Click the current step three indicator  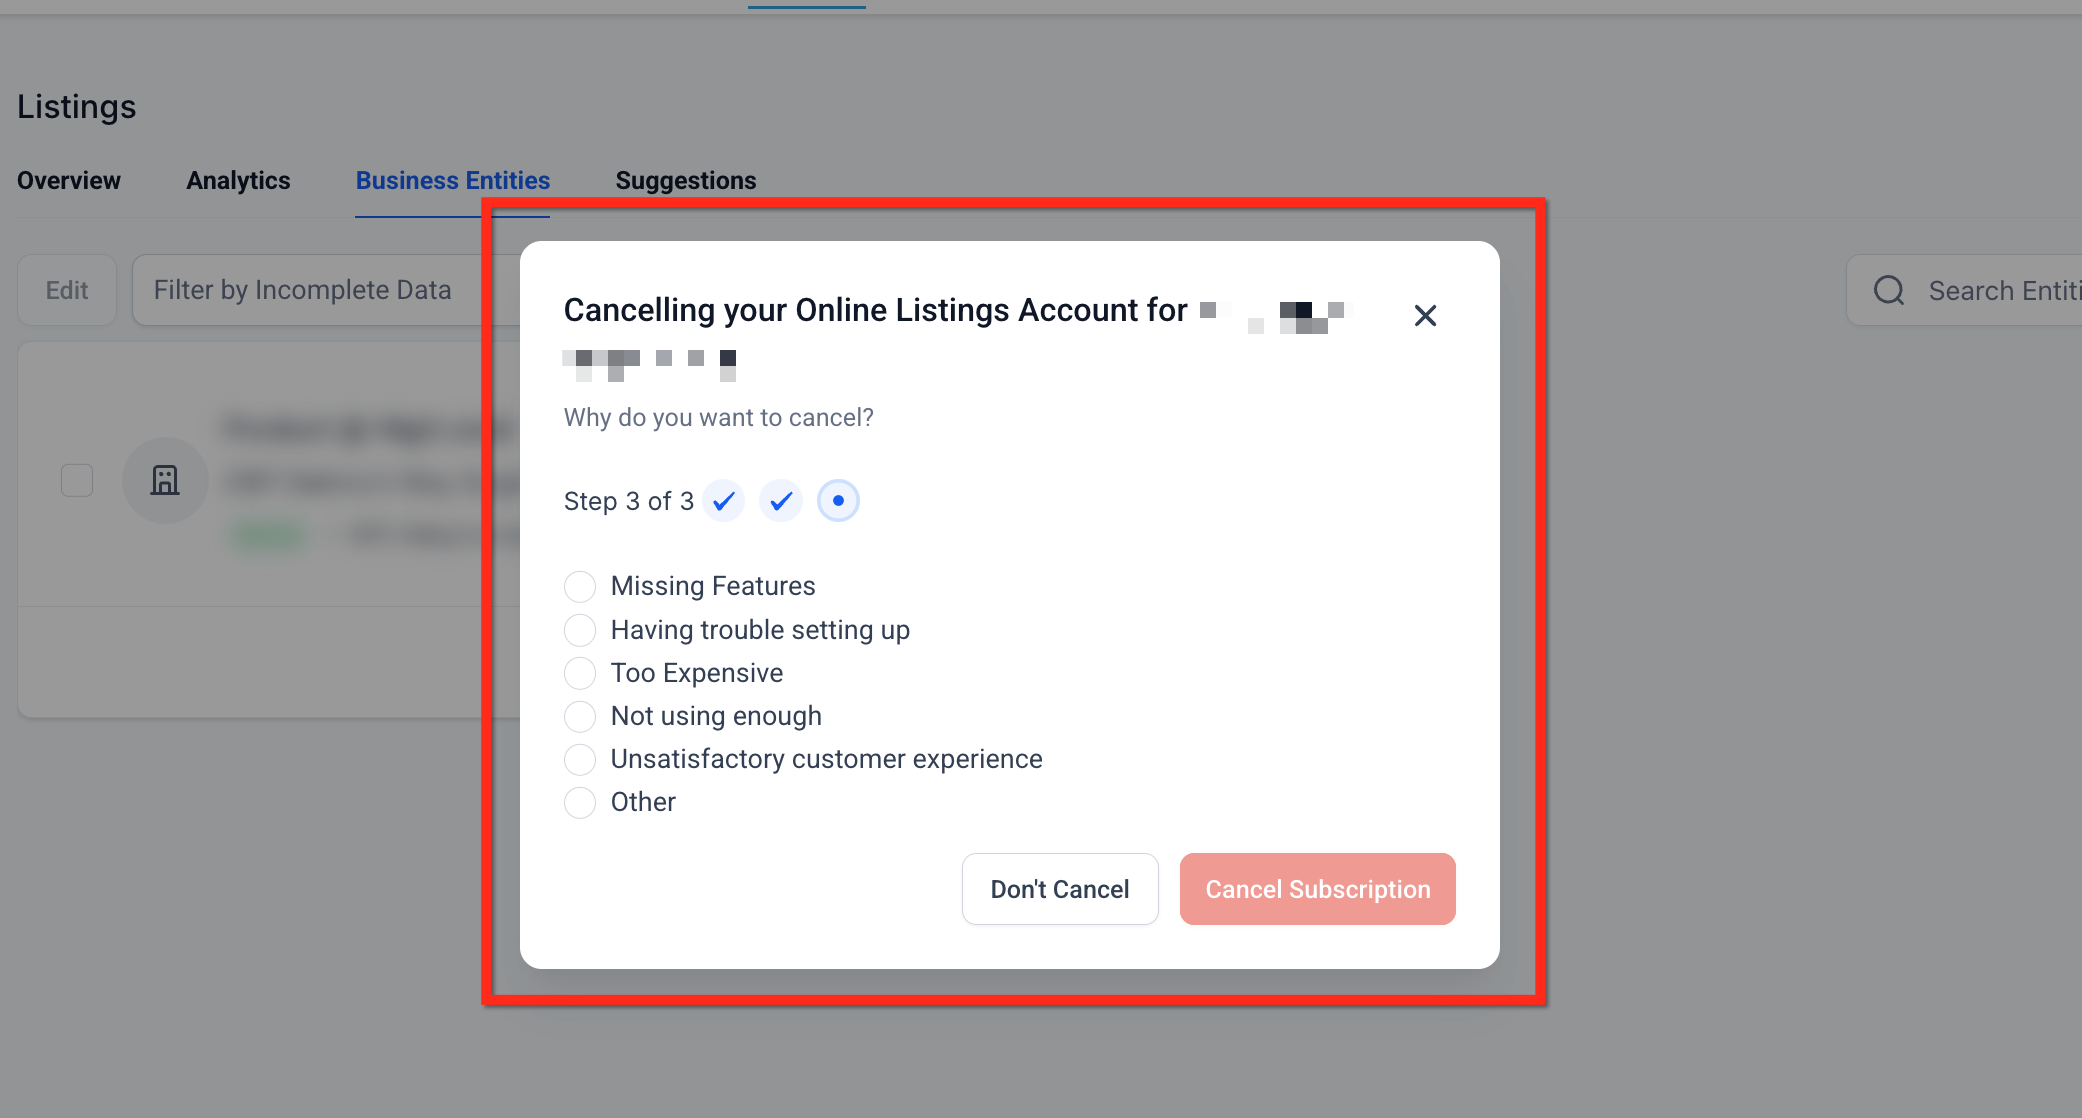pos(838,501)
